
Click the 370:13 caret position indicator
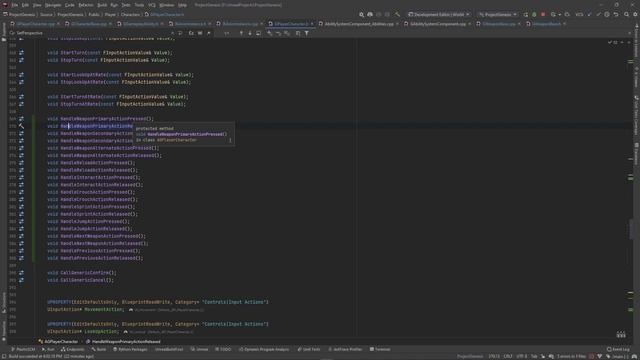pos(494,356)
